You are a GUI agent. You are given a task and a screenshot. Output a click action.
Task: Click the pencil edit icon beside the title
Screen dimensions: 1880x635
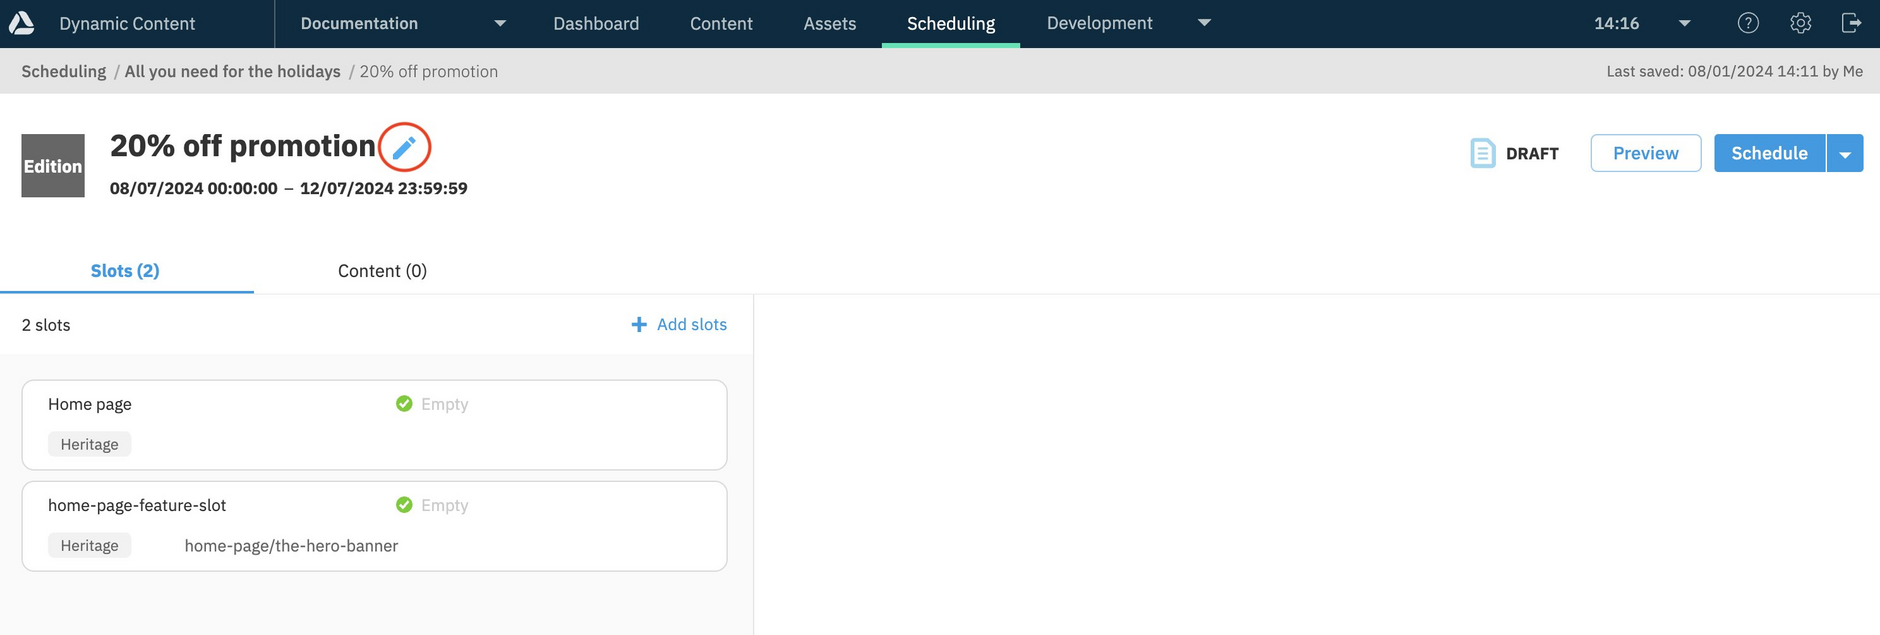404,148
